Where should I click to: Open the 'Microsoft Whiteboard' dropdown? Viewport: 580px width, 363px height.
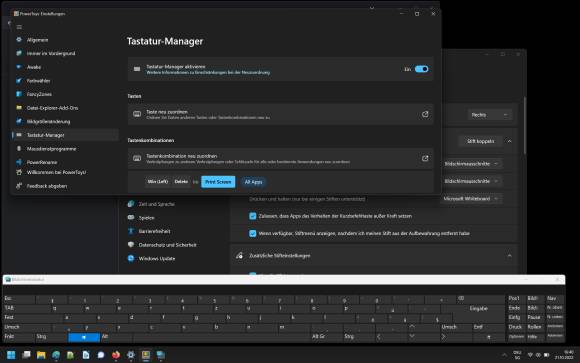(x=471, y=199)
